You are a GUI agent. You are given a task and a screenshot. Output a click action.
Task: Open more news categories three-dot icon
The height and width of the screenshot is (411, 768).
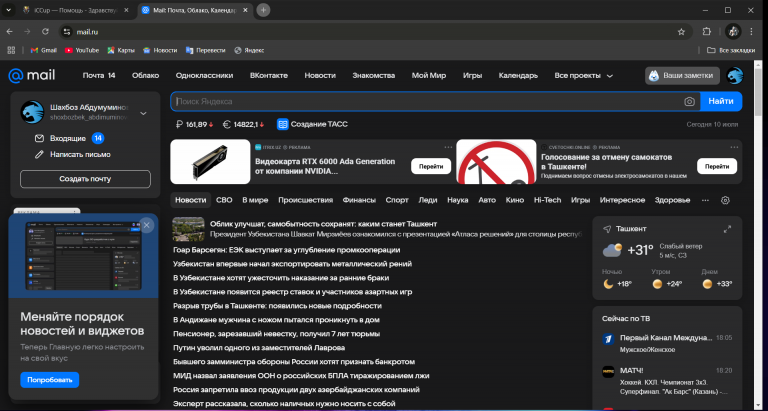point(705,200)
